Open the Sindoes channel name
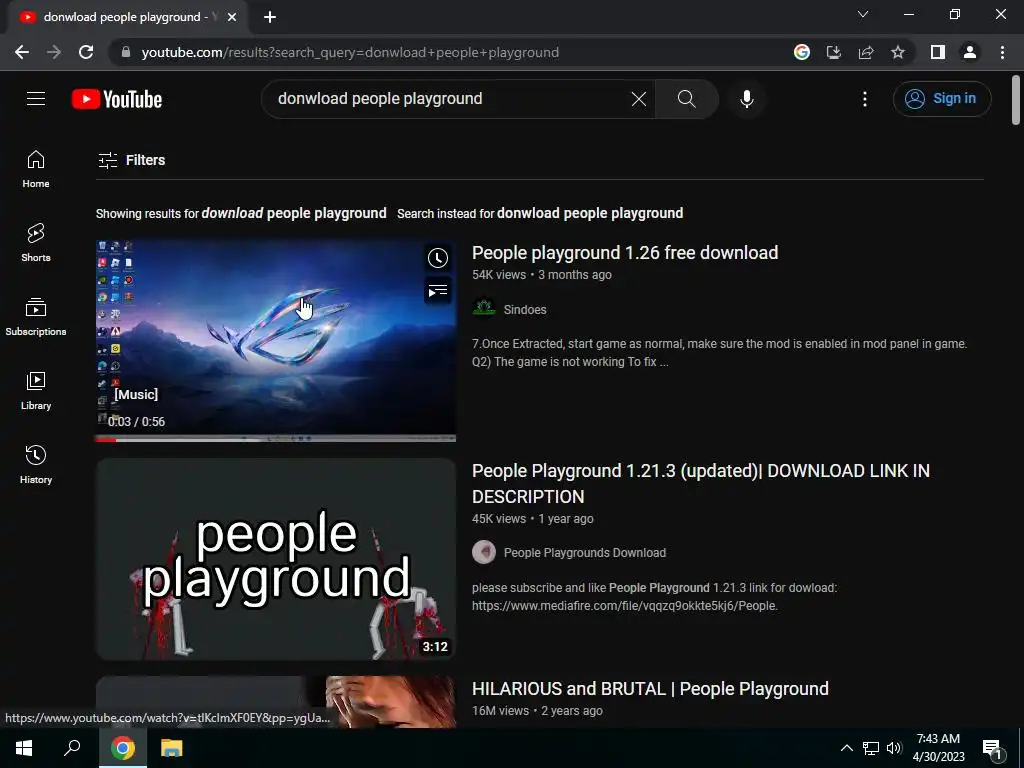1024x768 pixels. (x=524, y=310)
